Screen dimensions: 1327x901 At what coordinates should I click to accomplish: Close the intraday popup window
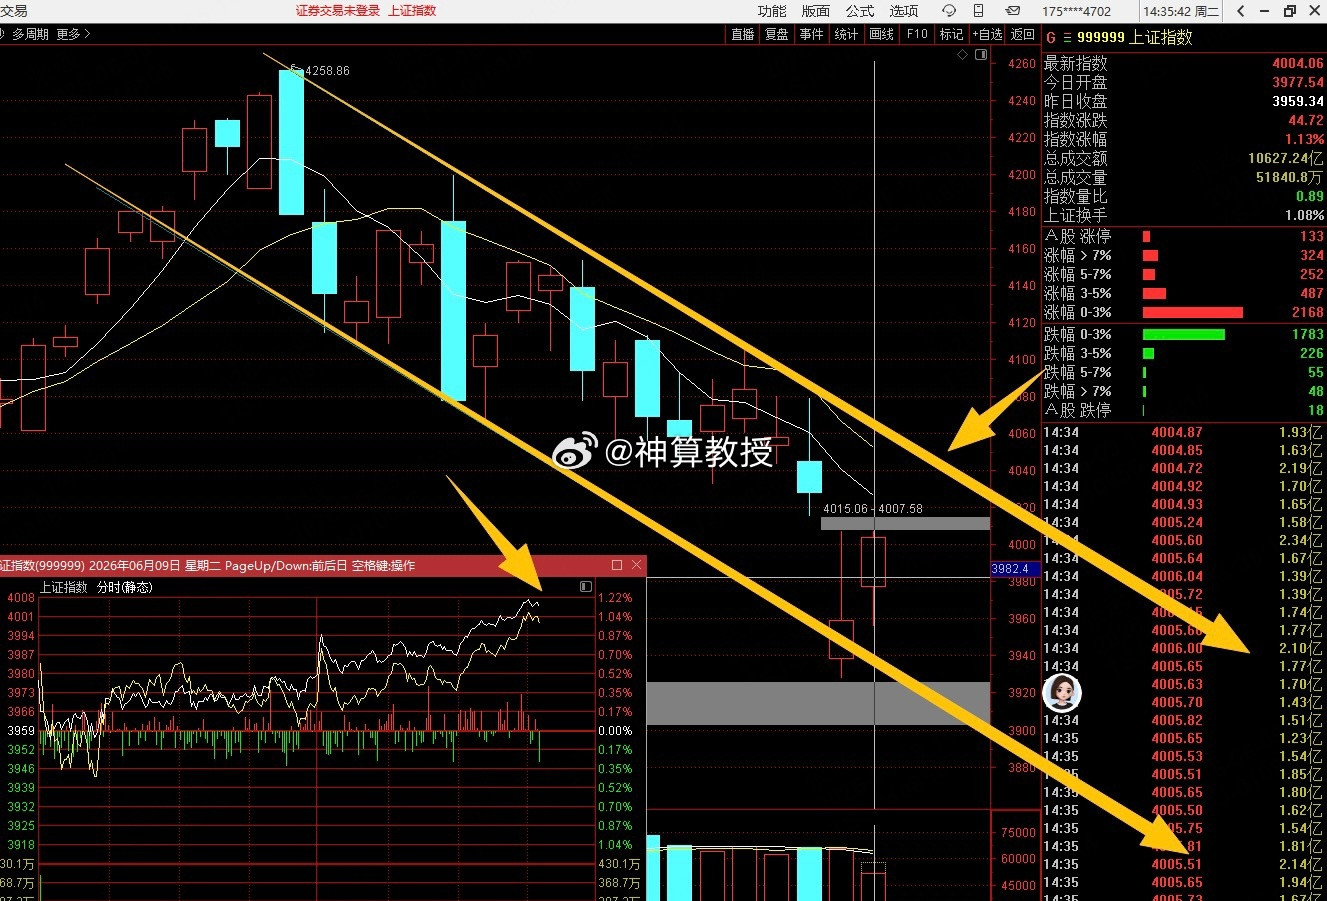[636, 565]
